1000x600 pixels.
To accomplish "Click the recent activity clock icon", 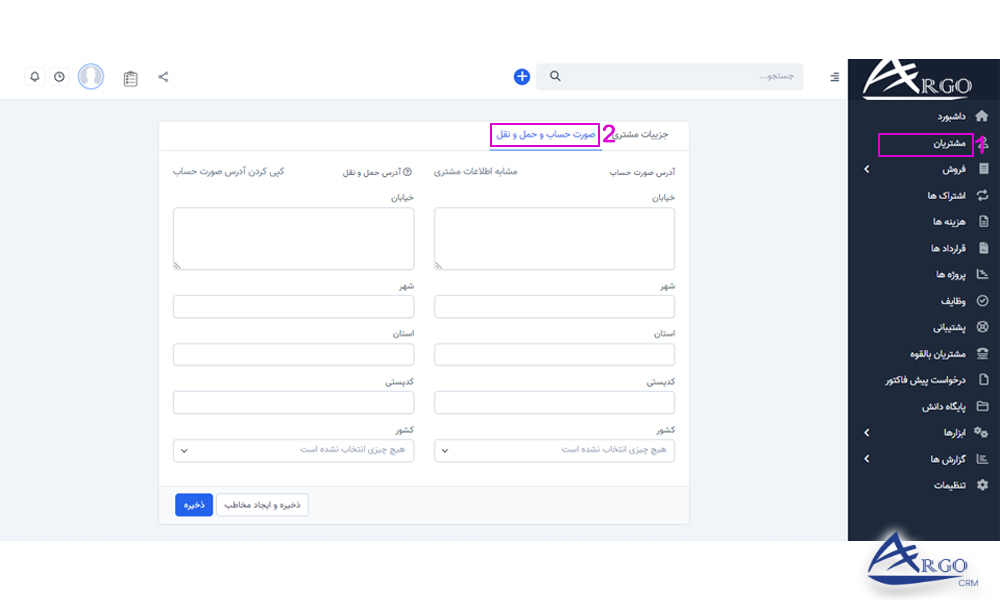I will pos(59,76).
